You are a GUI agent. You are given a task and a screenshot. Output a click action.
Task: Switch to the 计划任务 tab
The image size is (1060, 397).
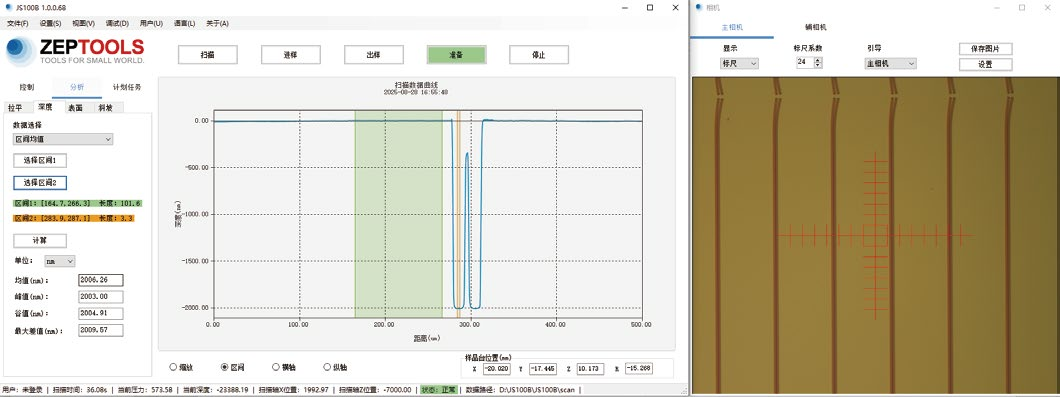tap(127, 87)
